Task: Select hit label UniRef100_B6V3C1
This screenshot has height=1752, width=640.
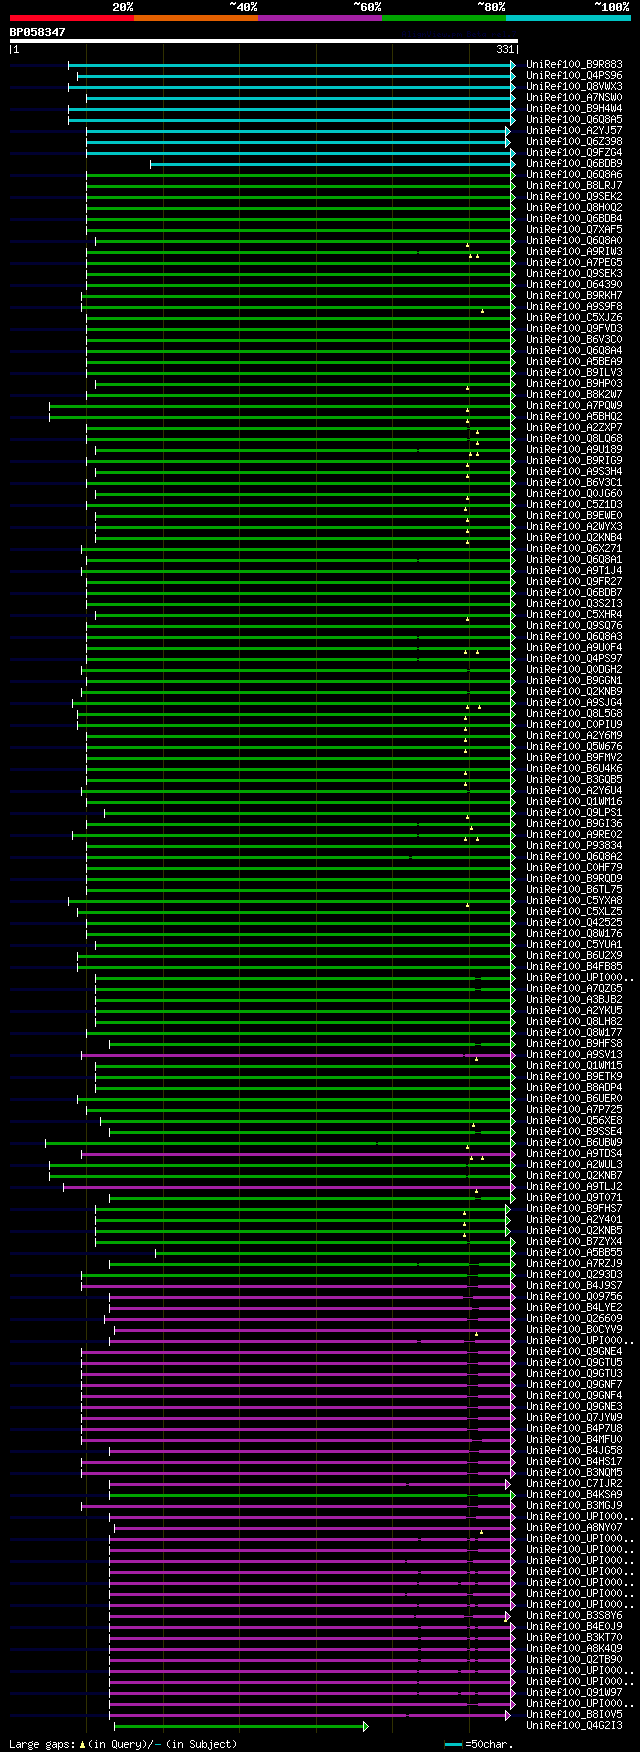Action: coord(574,483)
